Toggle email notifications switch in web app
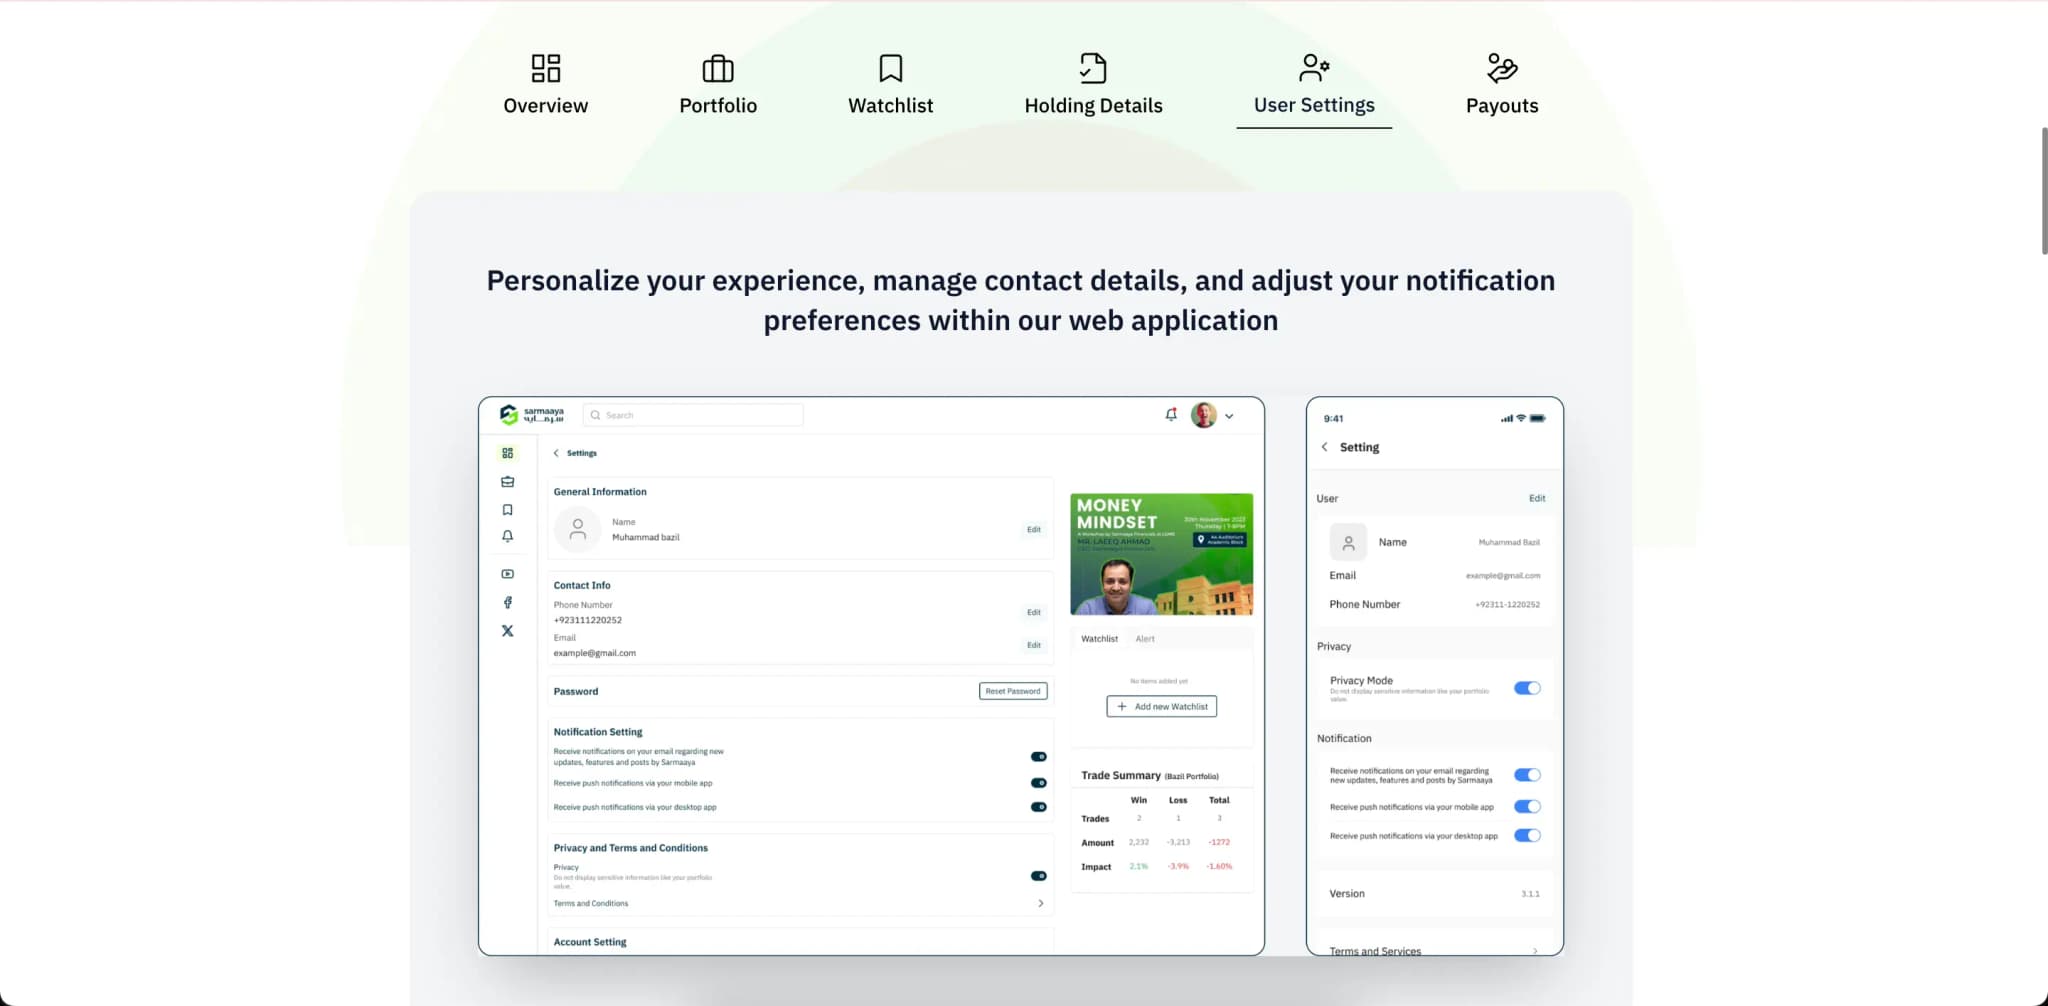The width and height of the screenshot is (2048, 1006). point(1039,757)
